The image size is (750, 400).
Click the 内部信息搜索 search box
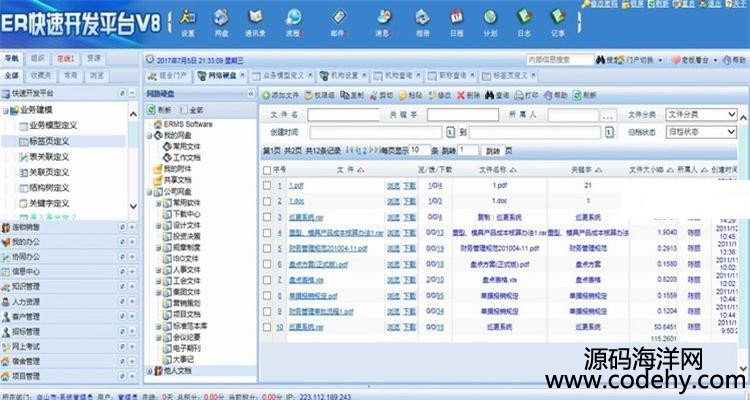560,60
